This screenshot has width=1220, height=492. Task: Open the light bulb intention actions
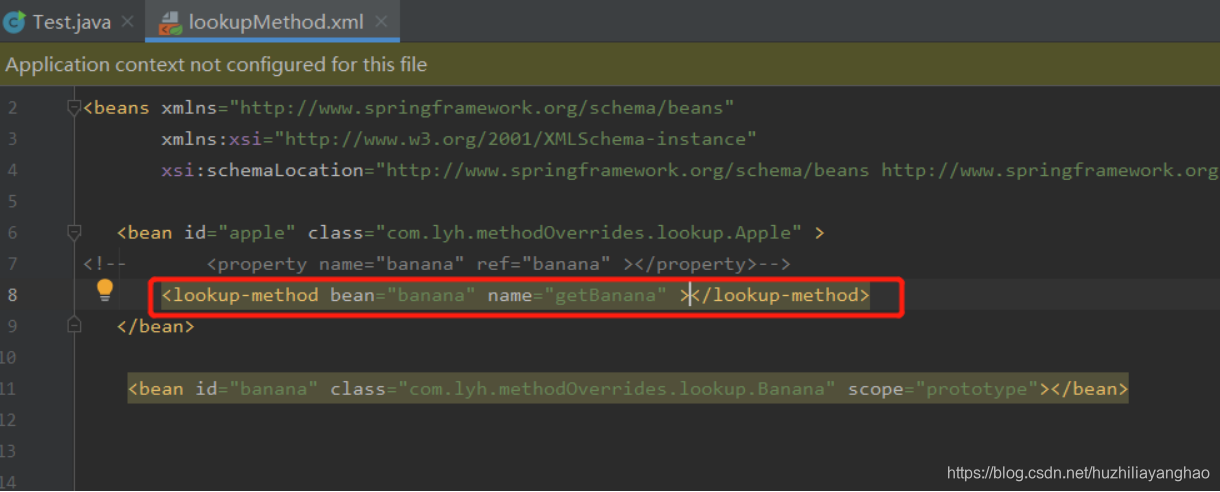point(104,291)
